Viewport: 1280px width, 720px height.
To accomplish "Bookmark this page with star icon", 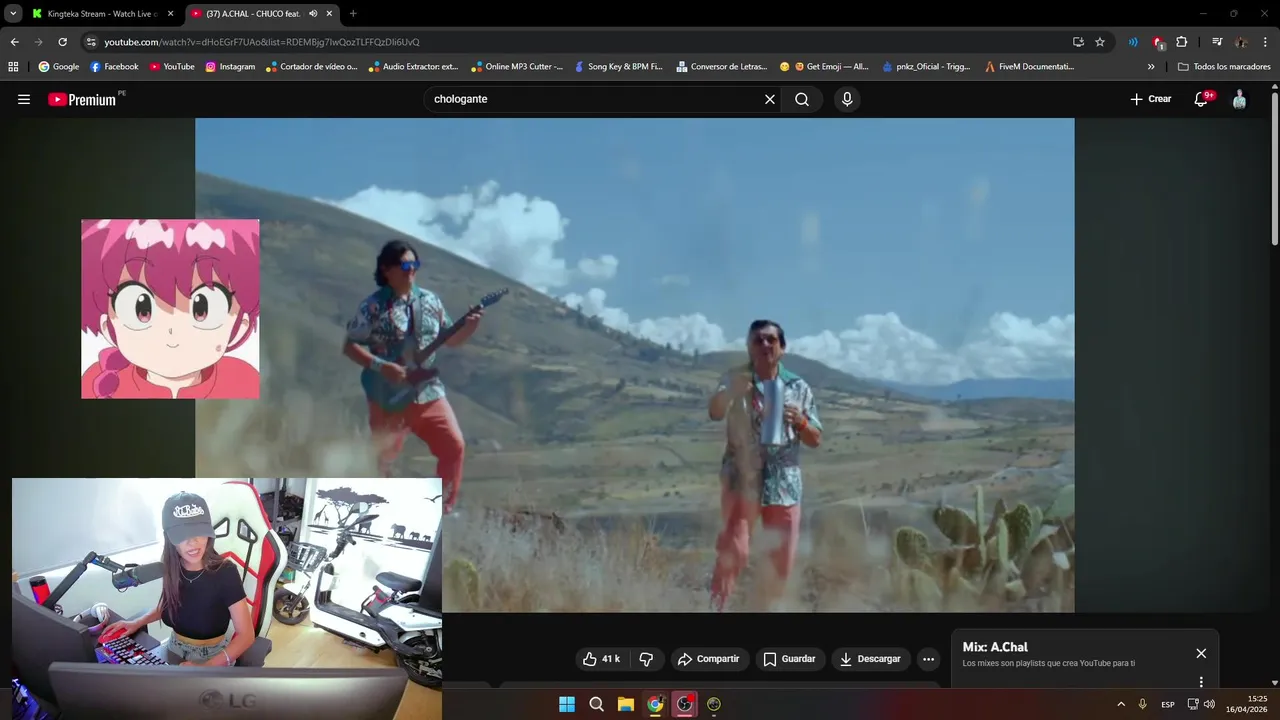I will [x=1100, y=42].
